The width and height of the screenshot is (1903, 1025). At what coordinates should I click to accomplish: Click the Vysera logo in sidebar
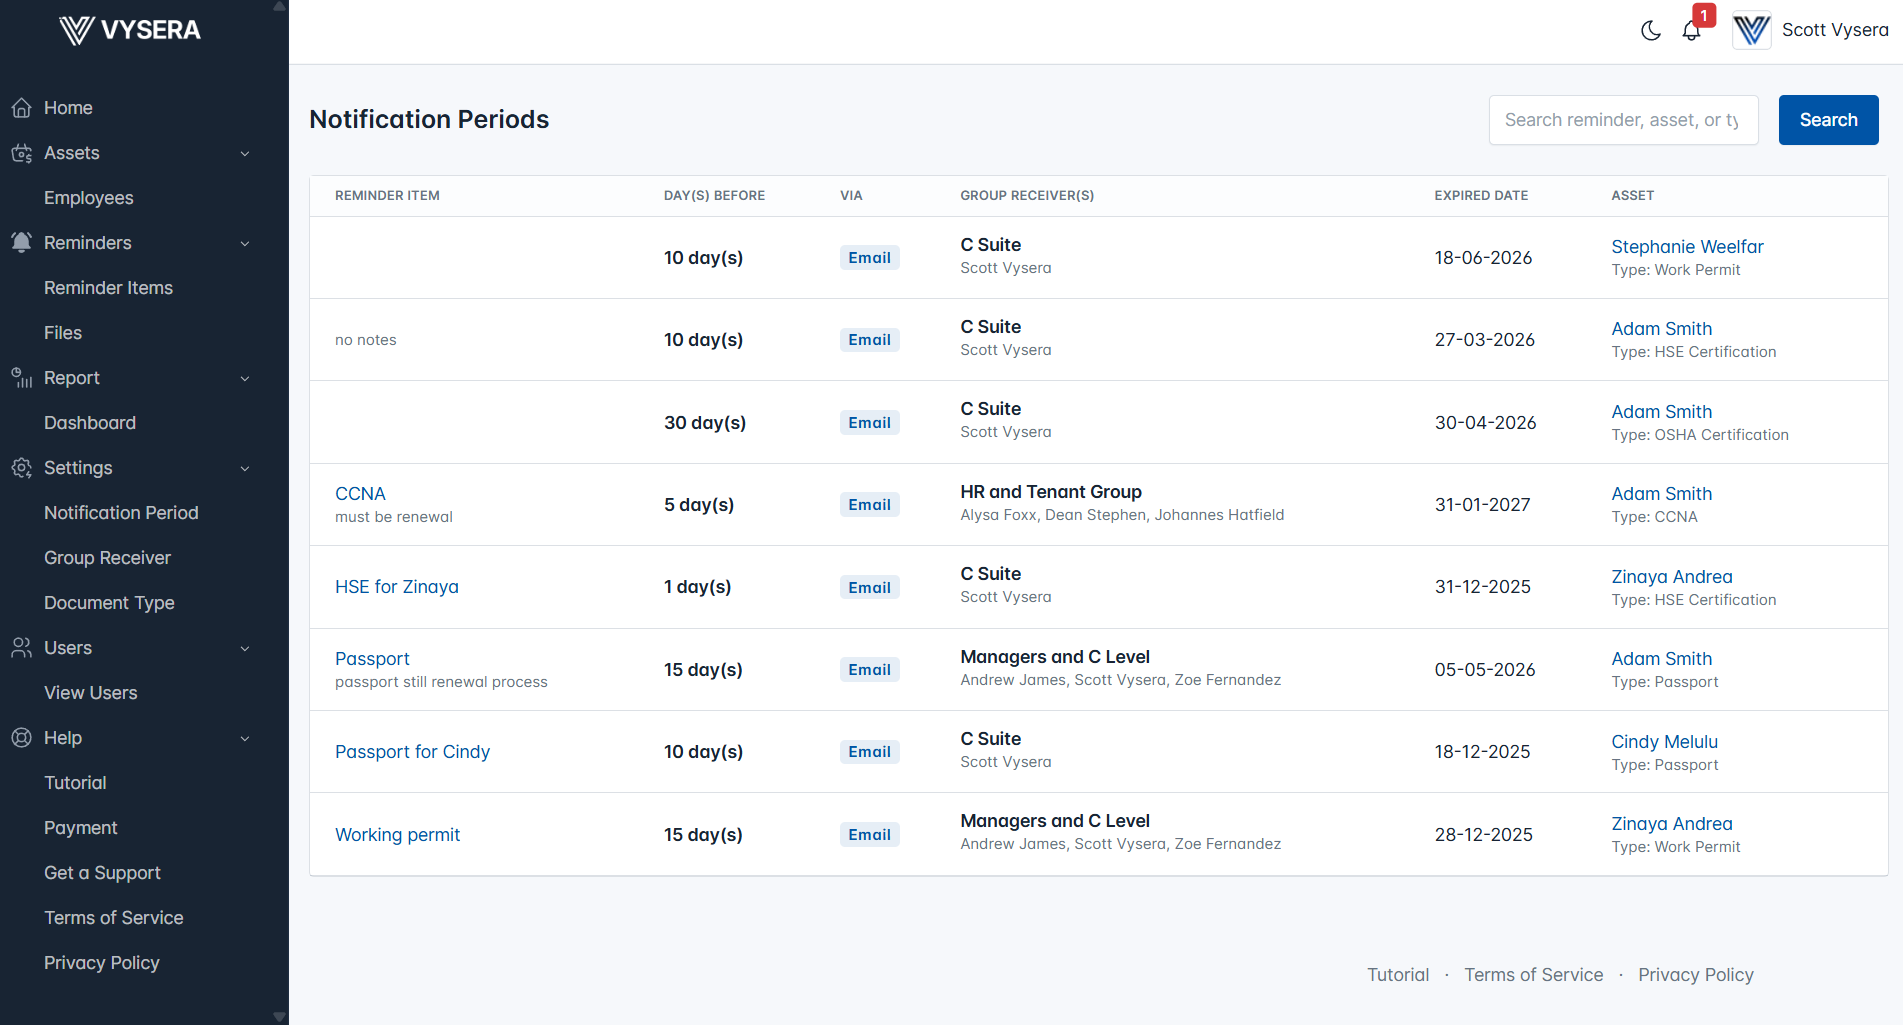tap(130, 30)
